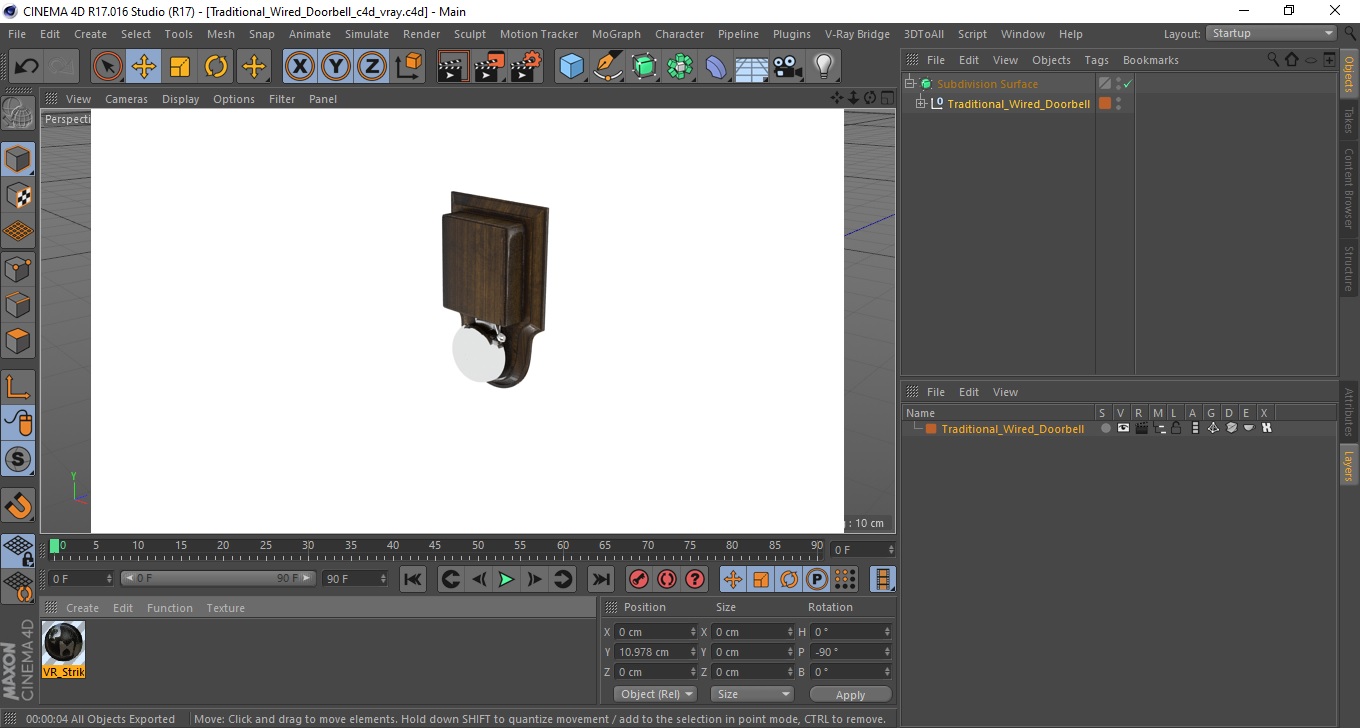Open the V-Ray Bridge menu
The image size is (1360, 728).
pos(857,34)
